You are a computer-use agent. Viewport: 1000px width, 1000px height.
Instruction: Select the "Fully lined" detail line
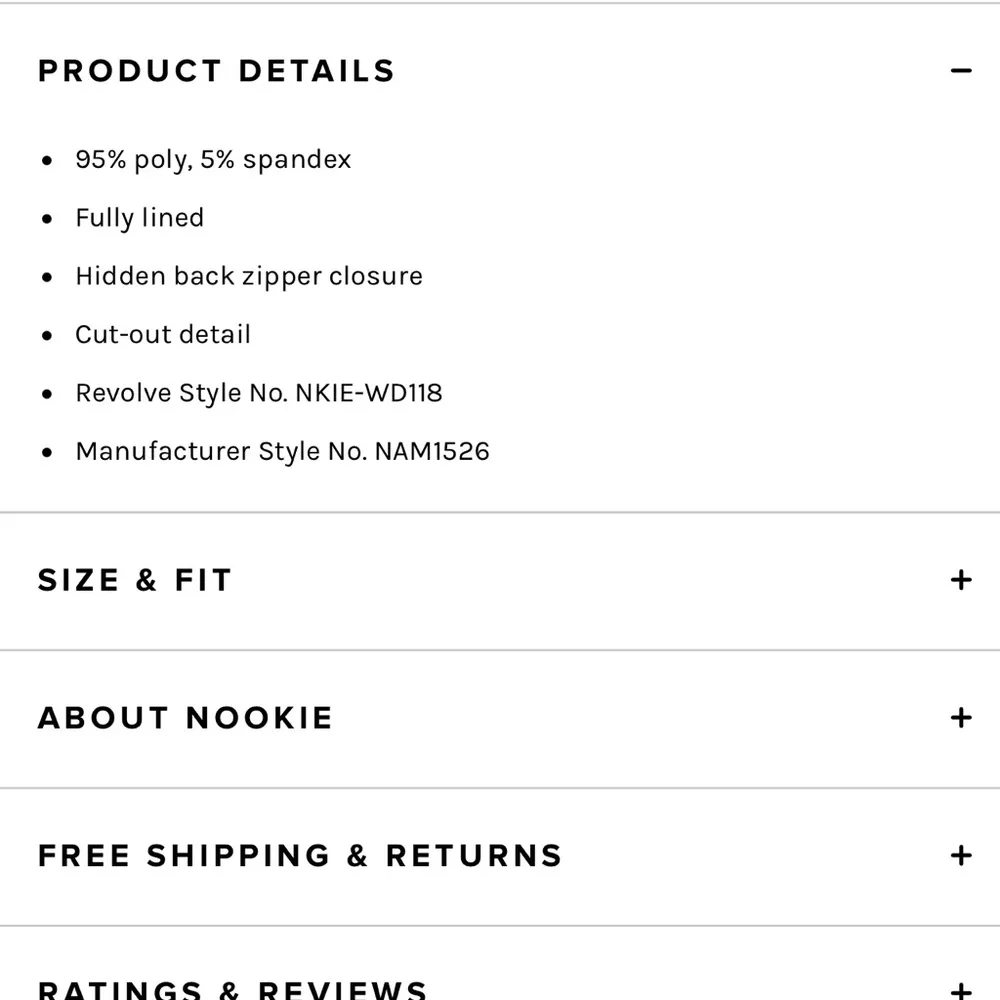click(x=139, y=218)
